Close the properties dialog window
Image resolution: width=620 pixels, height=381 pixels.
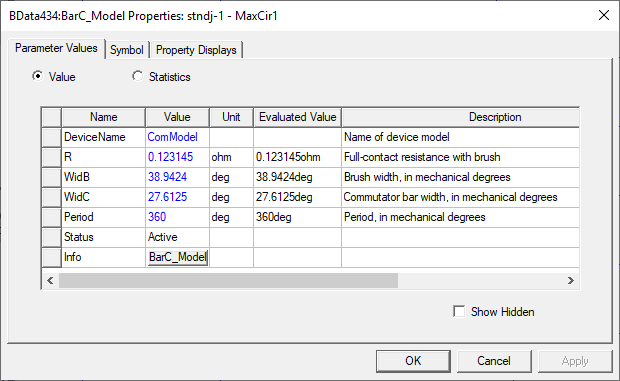pyautogui.click(x=603, y=15)
